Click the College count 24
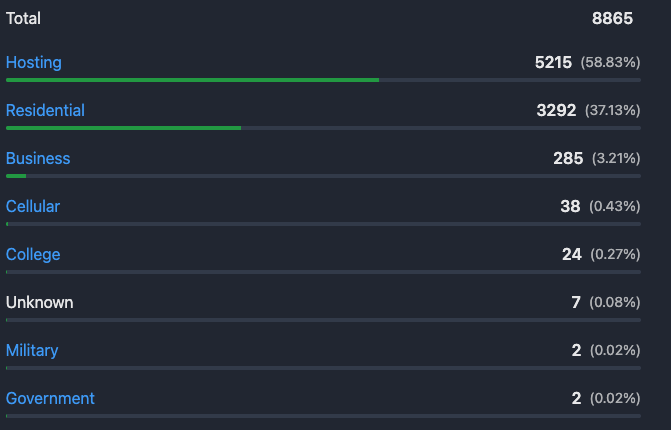Viewport: 671px width, 430px height. pyautogui.click(x=571, y=254)
